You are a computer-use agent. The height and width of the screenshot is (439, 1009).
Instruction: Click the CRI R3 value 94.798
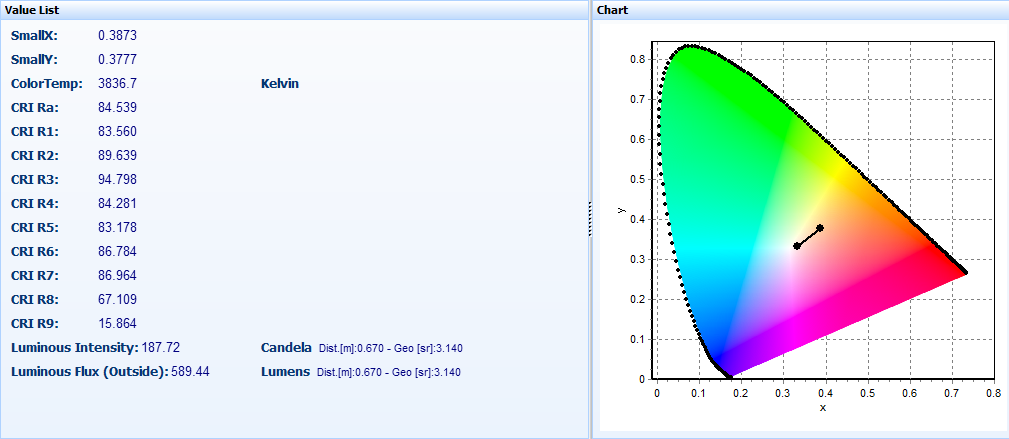118,179
